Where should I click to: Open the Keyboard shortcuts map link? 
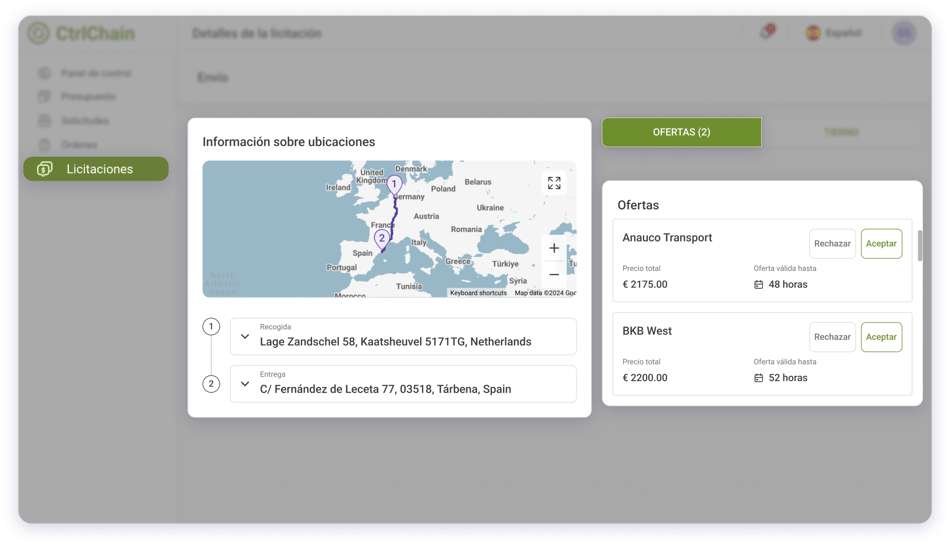pyautogui.click(x=478, y=293)
